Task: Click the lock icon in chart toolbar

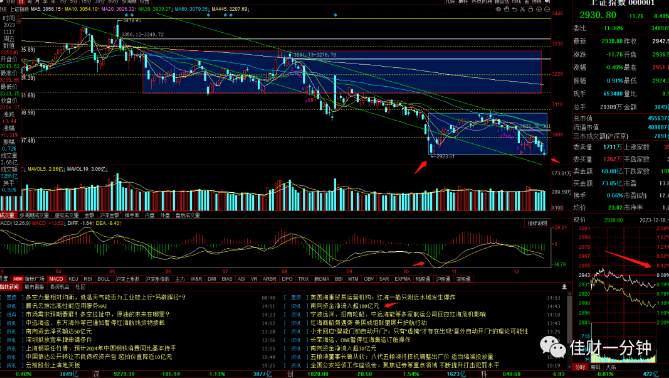Action: pos(531,9)
